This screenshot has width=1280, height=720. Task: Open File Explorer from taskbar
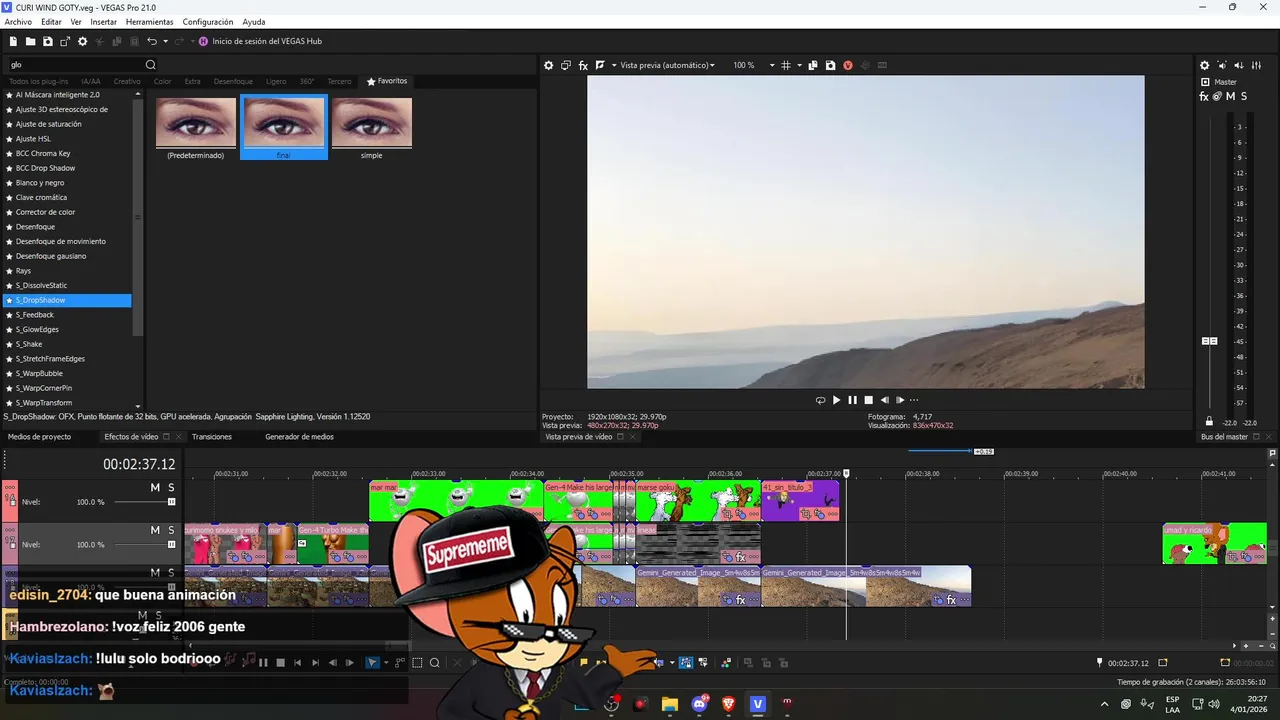coord(670,704)
